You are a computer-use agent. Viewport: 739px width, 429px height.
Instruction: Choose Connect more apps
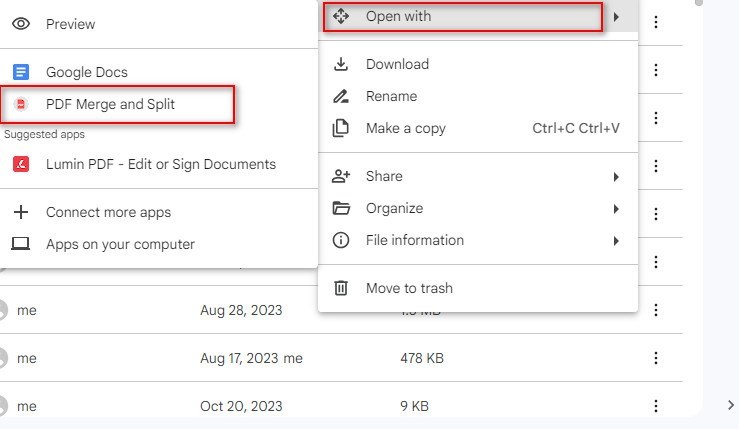pyautogui.click(x=108, y=212)
